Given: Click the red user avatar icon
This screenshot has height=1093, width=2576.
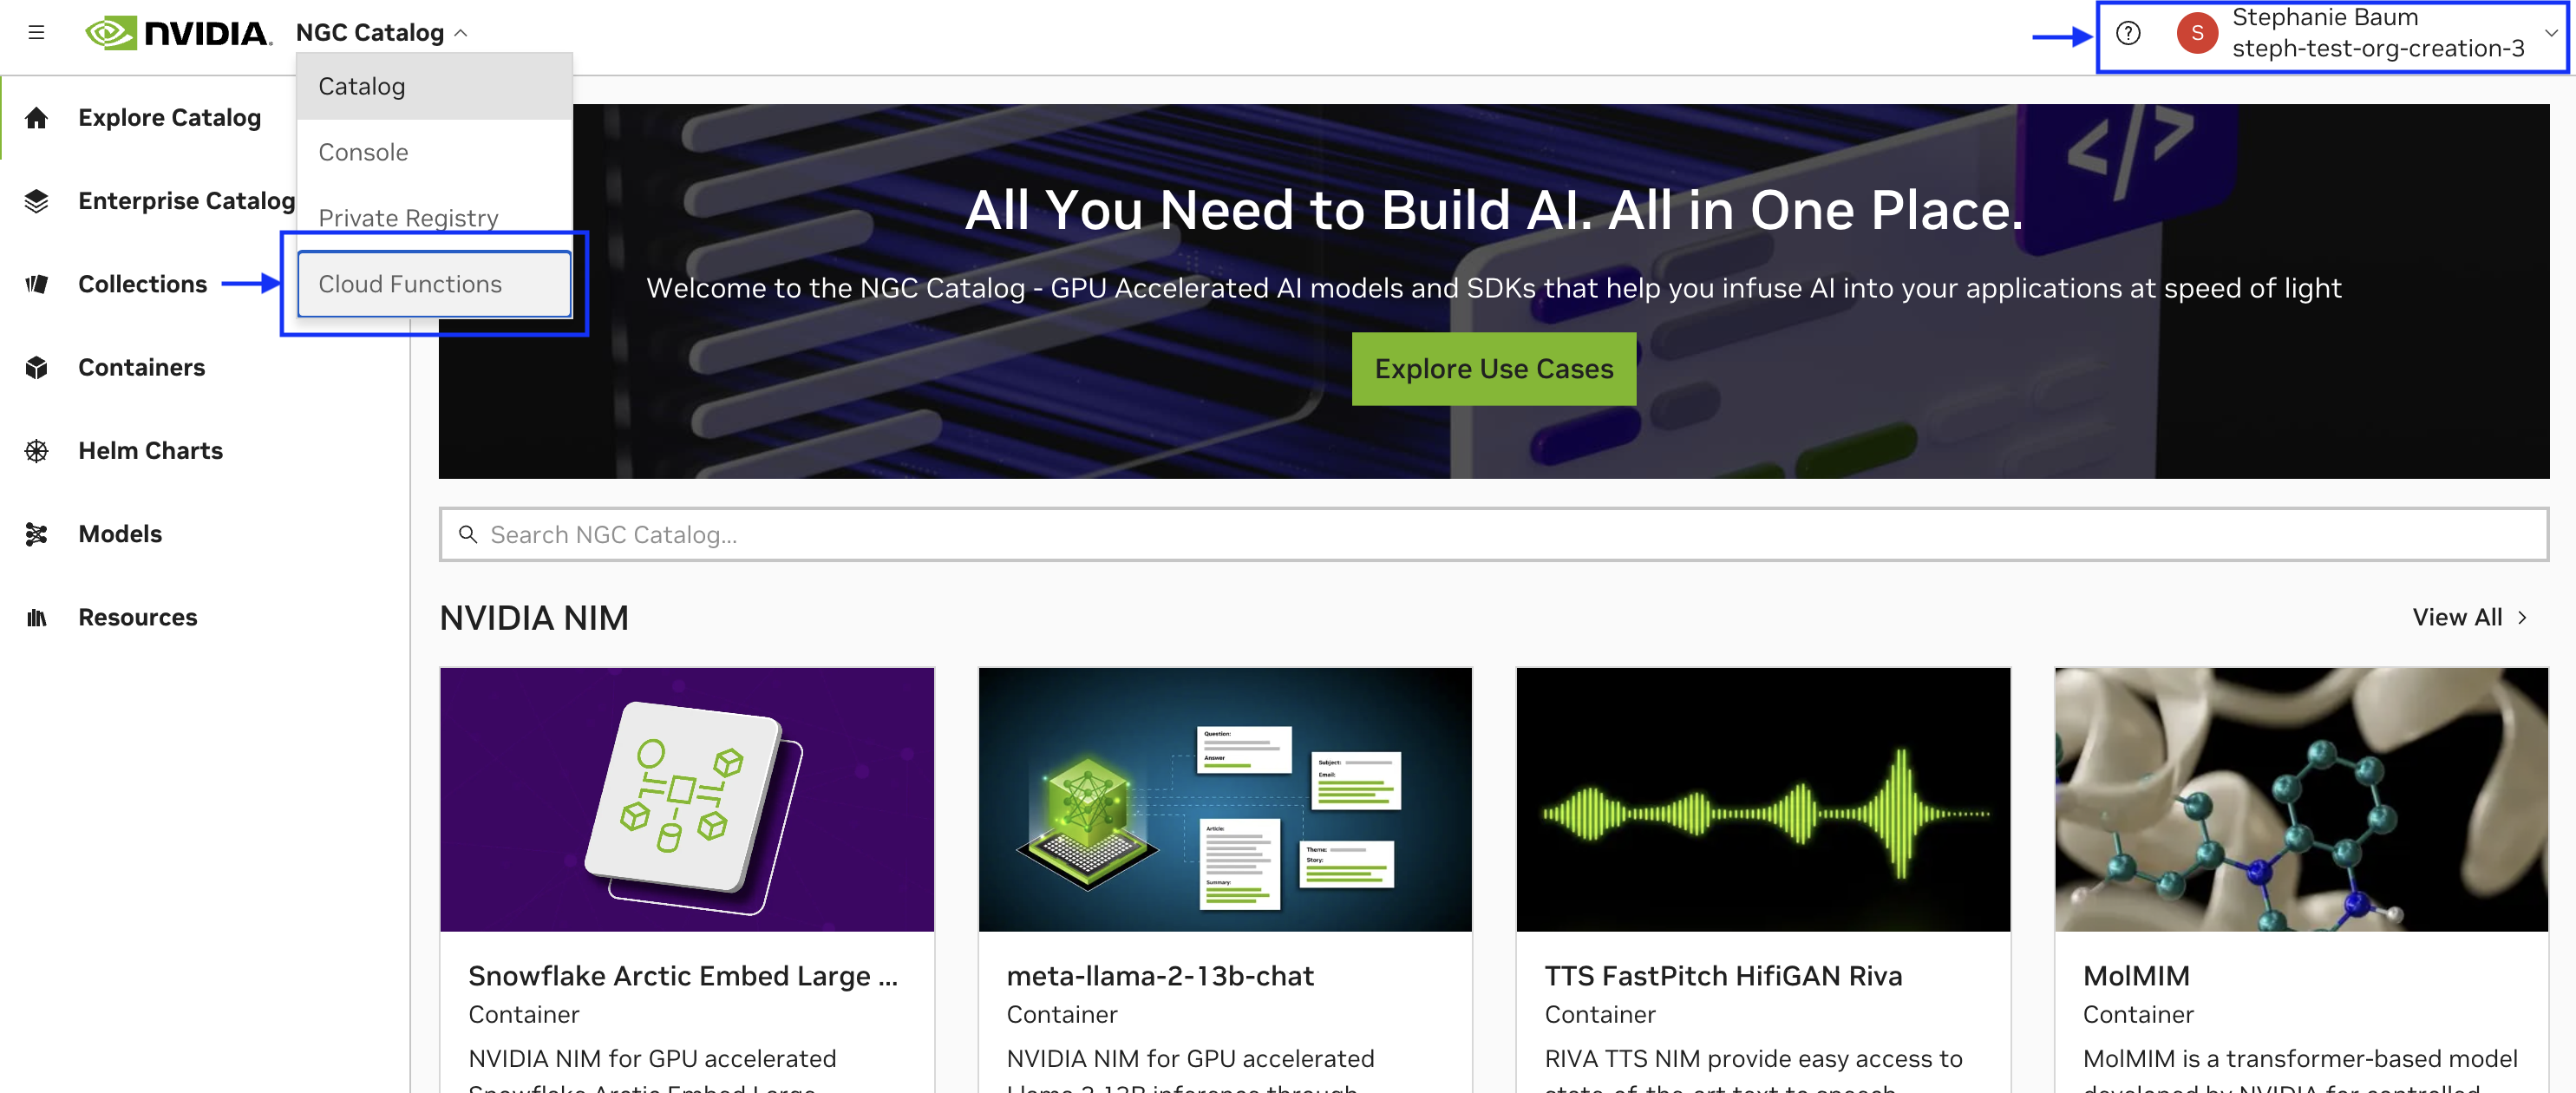Looking at the screenshot, I should point(2196,33).
